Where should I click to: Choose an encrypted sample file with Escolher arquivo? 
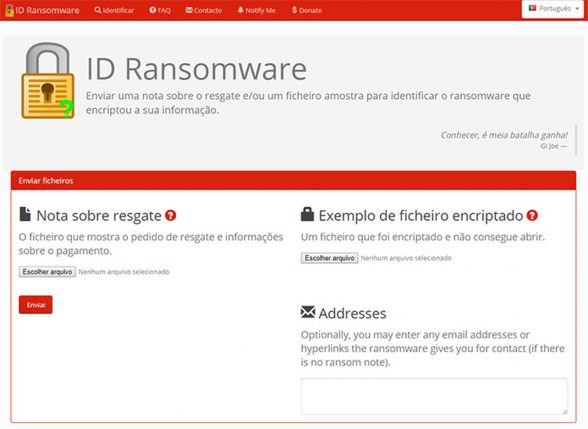coord(330,258)
